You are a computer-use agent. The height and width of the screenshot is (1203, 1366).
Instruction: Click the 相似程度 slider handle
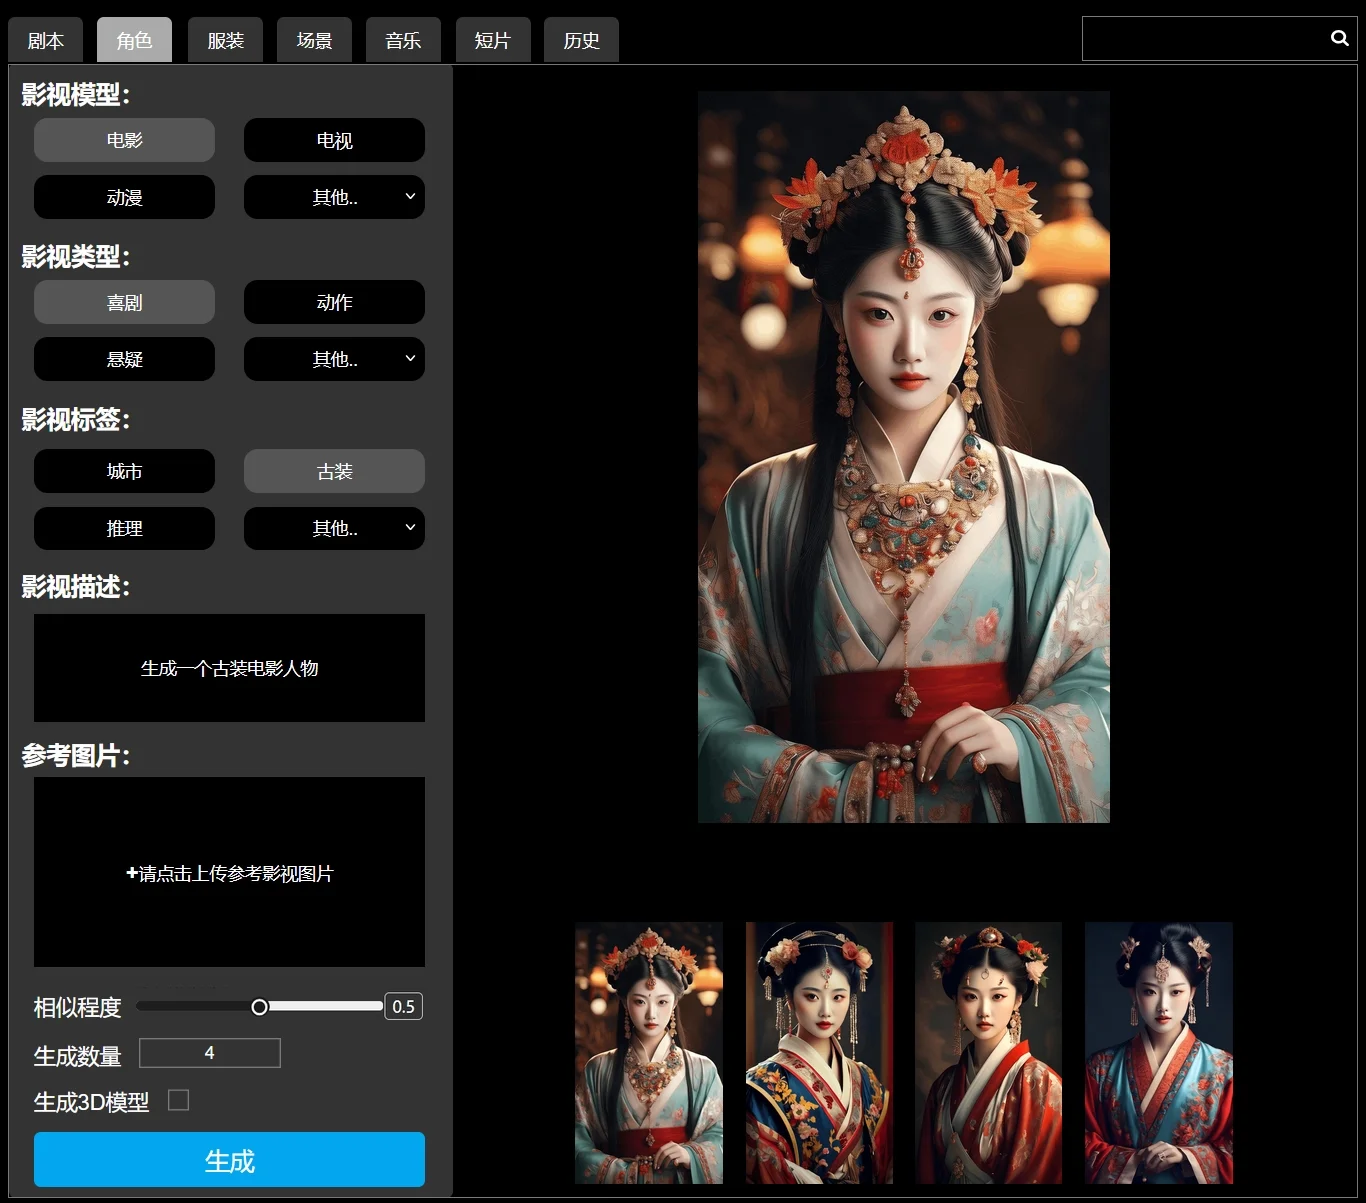point(259,1007)
